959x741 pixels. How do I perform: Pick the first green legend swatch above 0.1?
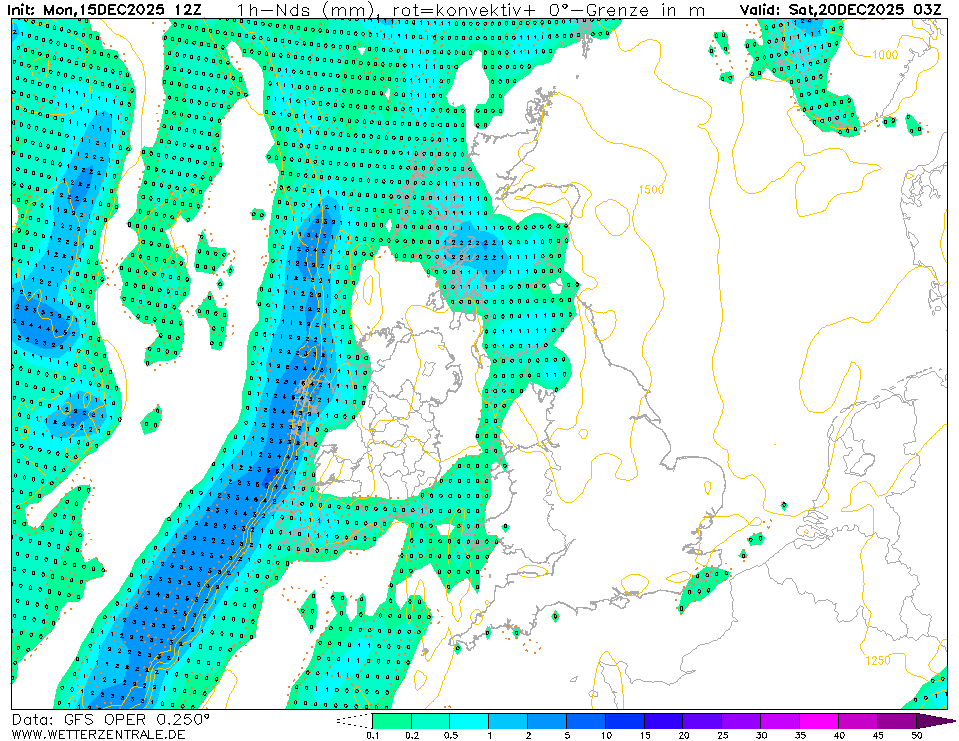pos(391,720)
